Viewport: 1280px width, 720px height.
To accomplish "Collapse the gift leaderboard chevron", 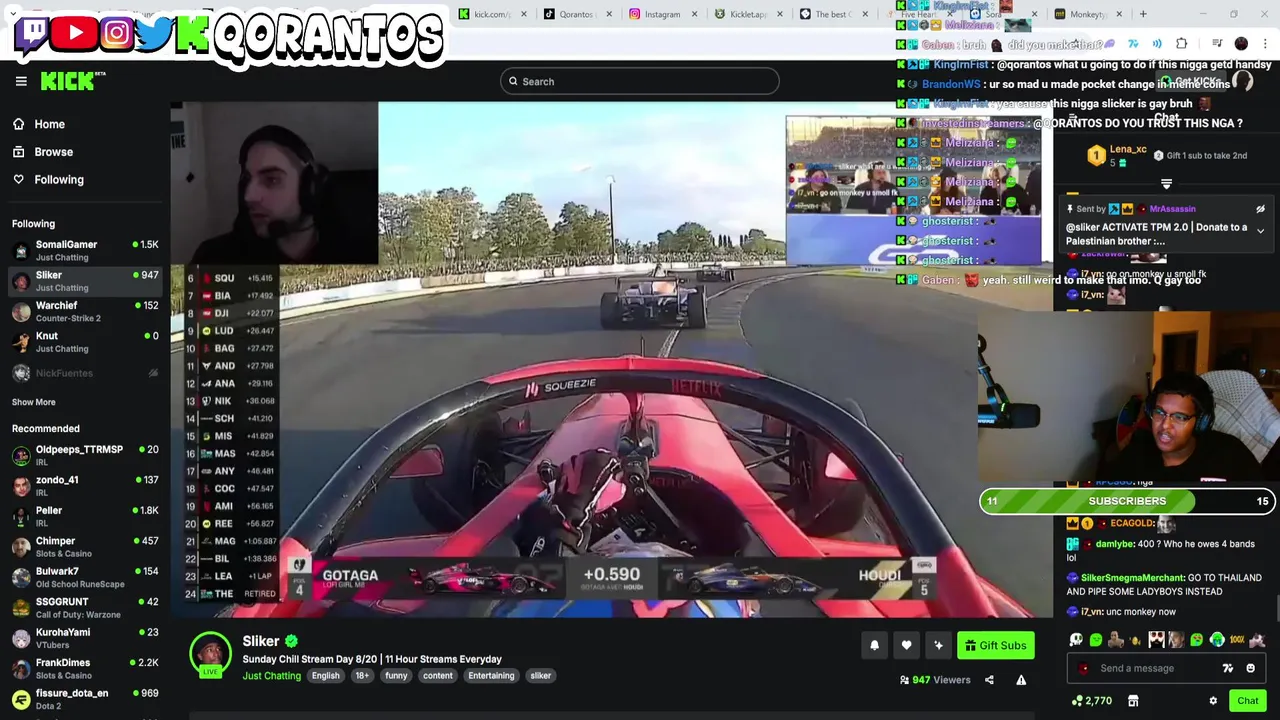I will tap(1166, 184).
